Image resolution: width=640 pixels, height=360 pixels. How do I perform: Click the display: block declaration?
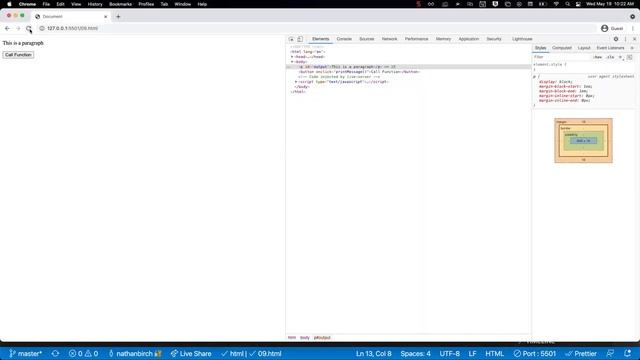556,82
